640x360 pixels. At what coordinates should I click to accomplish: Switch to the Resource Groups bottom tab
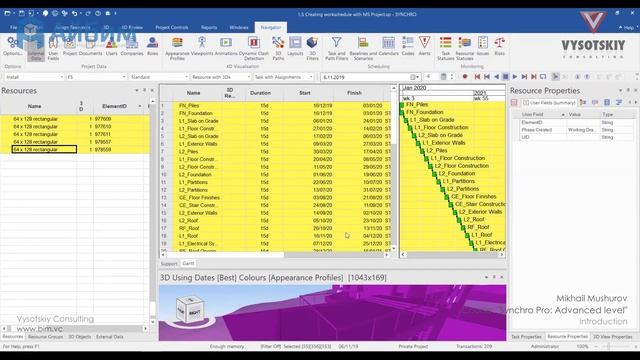coord(45,337)
